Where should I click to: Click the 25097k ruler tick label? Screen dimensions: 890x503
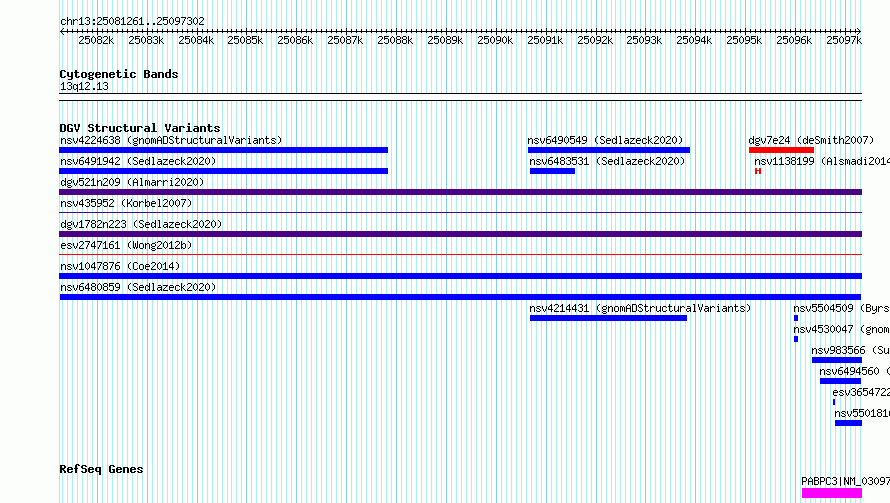pyautogui.click(x=844, y=40)
